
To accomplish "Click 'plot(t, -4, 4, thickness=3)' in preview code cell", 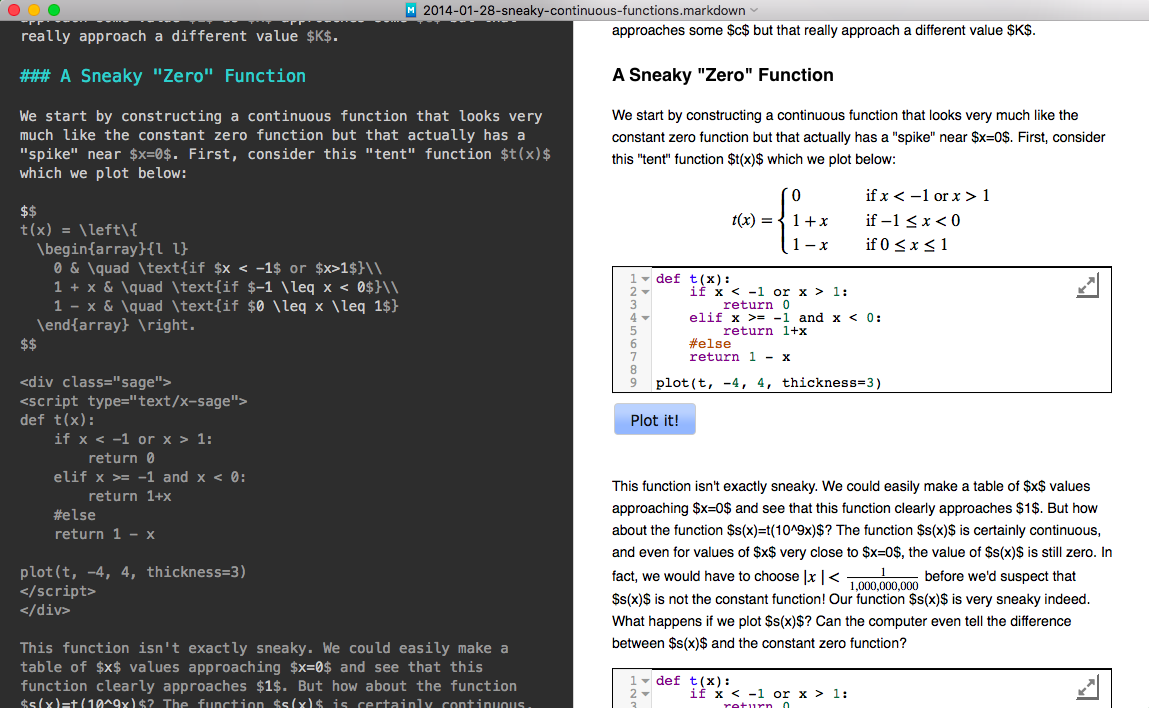I will pyautogui.click(x=769, y=383).
